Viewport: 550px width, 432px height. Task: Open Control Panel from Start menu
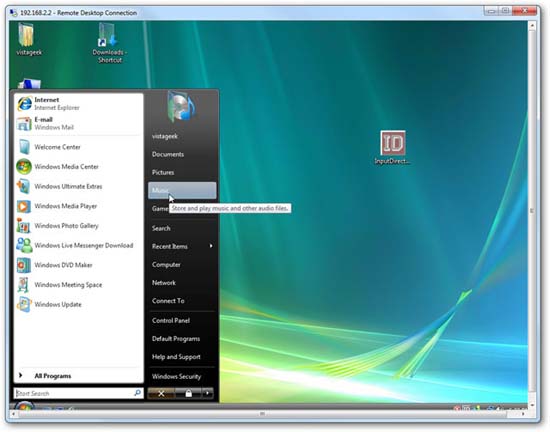(x=182, y=320)
